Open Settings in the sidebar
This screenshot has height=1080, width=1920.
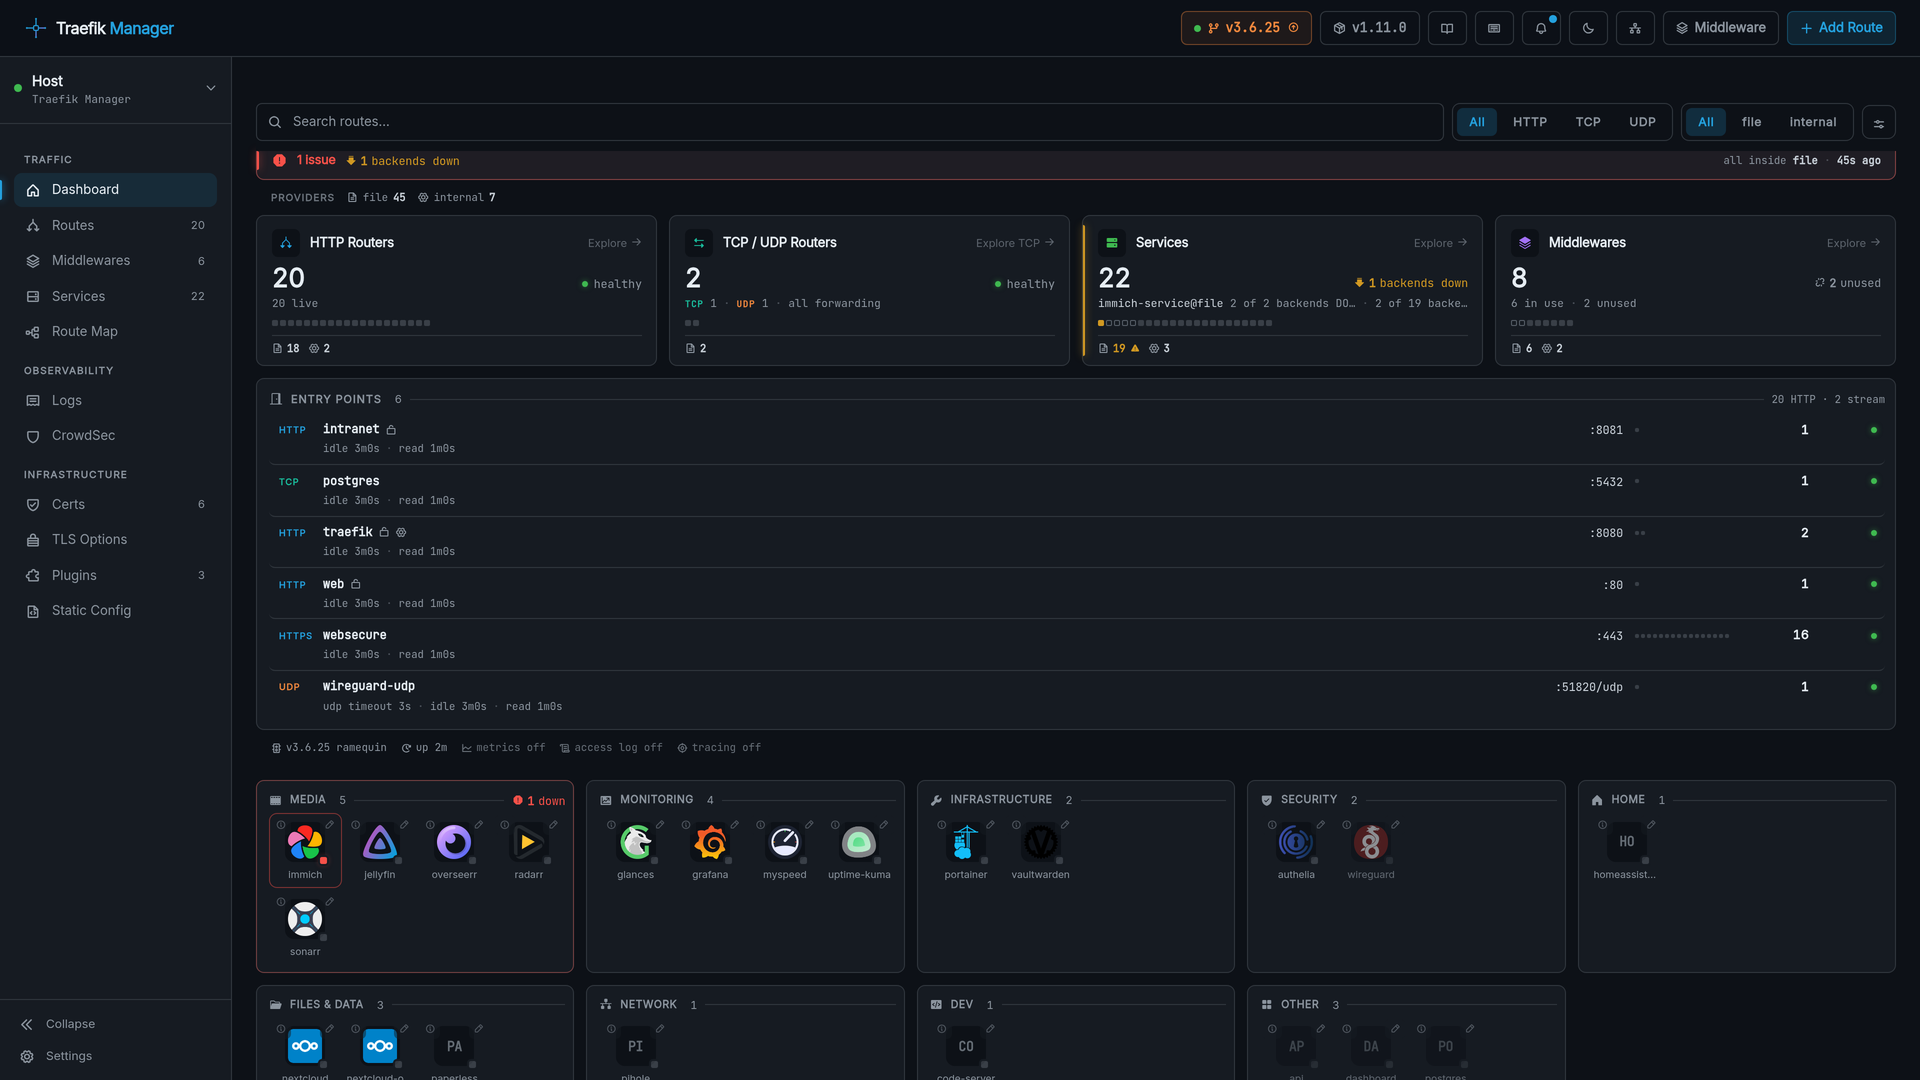[x=57, y=1056]
